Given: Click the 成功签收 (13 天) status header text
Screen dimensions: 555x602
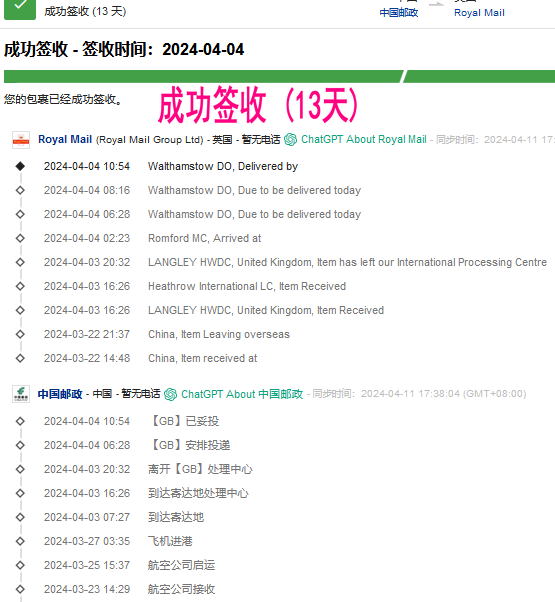Looking at the screenshot, I should point(85,11).
